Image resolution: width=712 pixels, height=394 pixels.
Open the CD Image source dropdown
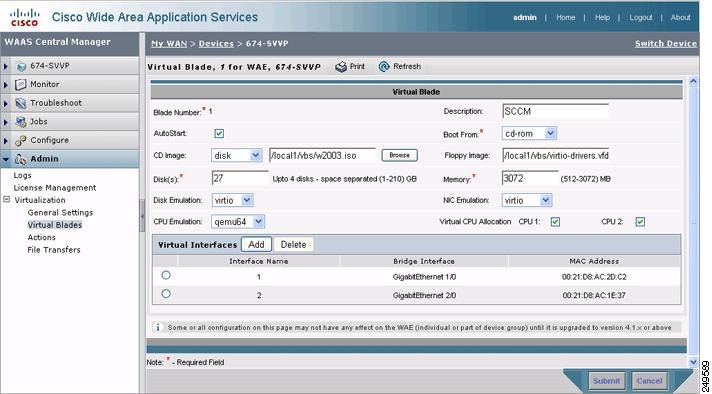coord(237,155)
